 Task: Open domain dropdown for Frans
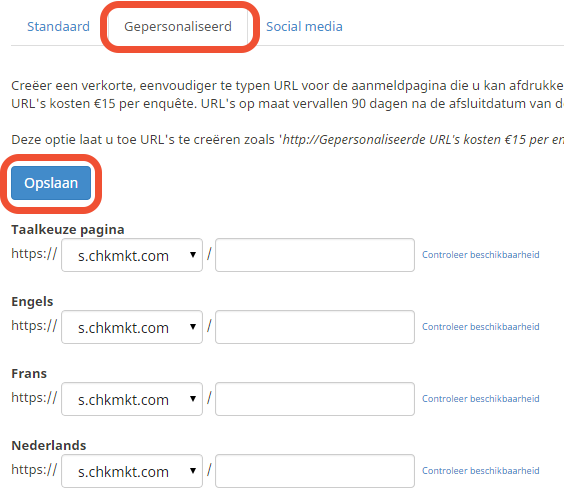click(132, 399)
